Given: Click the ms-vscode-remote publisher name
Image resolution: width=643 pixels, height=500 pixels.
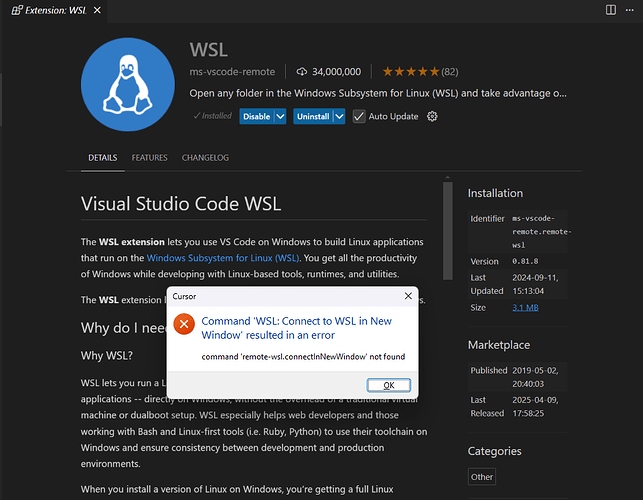Looking at the screenshot, I should pyautogui.click(x=232, y=72).
